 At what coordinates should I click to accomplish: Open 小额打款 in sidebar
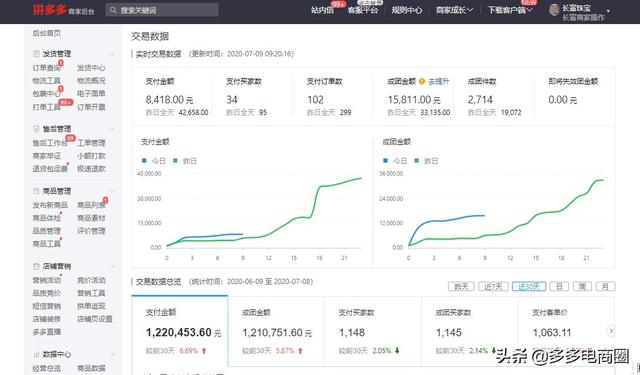(x=91, y=156)
